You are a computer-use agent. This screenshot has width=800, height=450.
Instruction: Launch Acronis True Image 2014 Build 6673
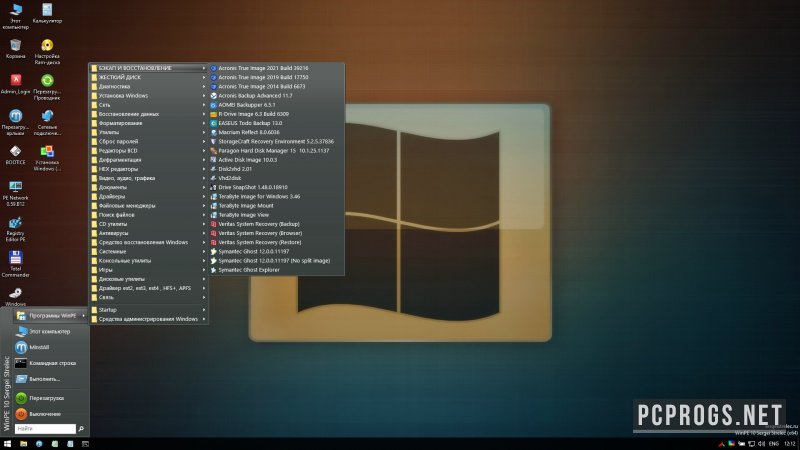[276, 86]
